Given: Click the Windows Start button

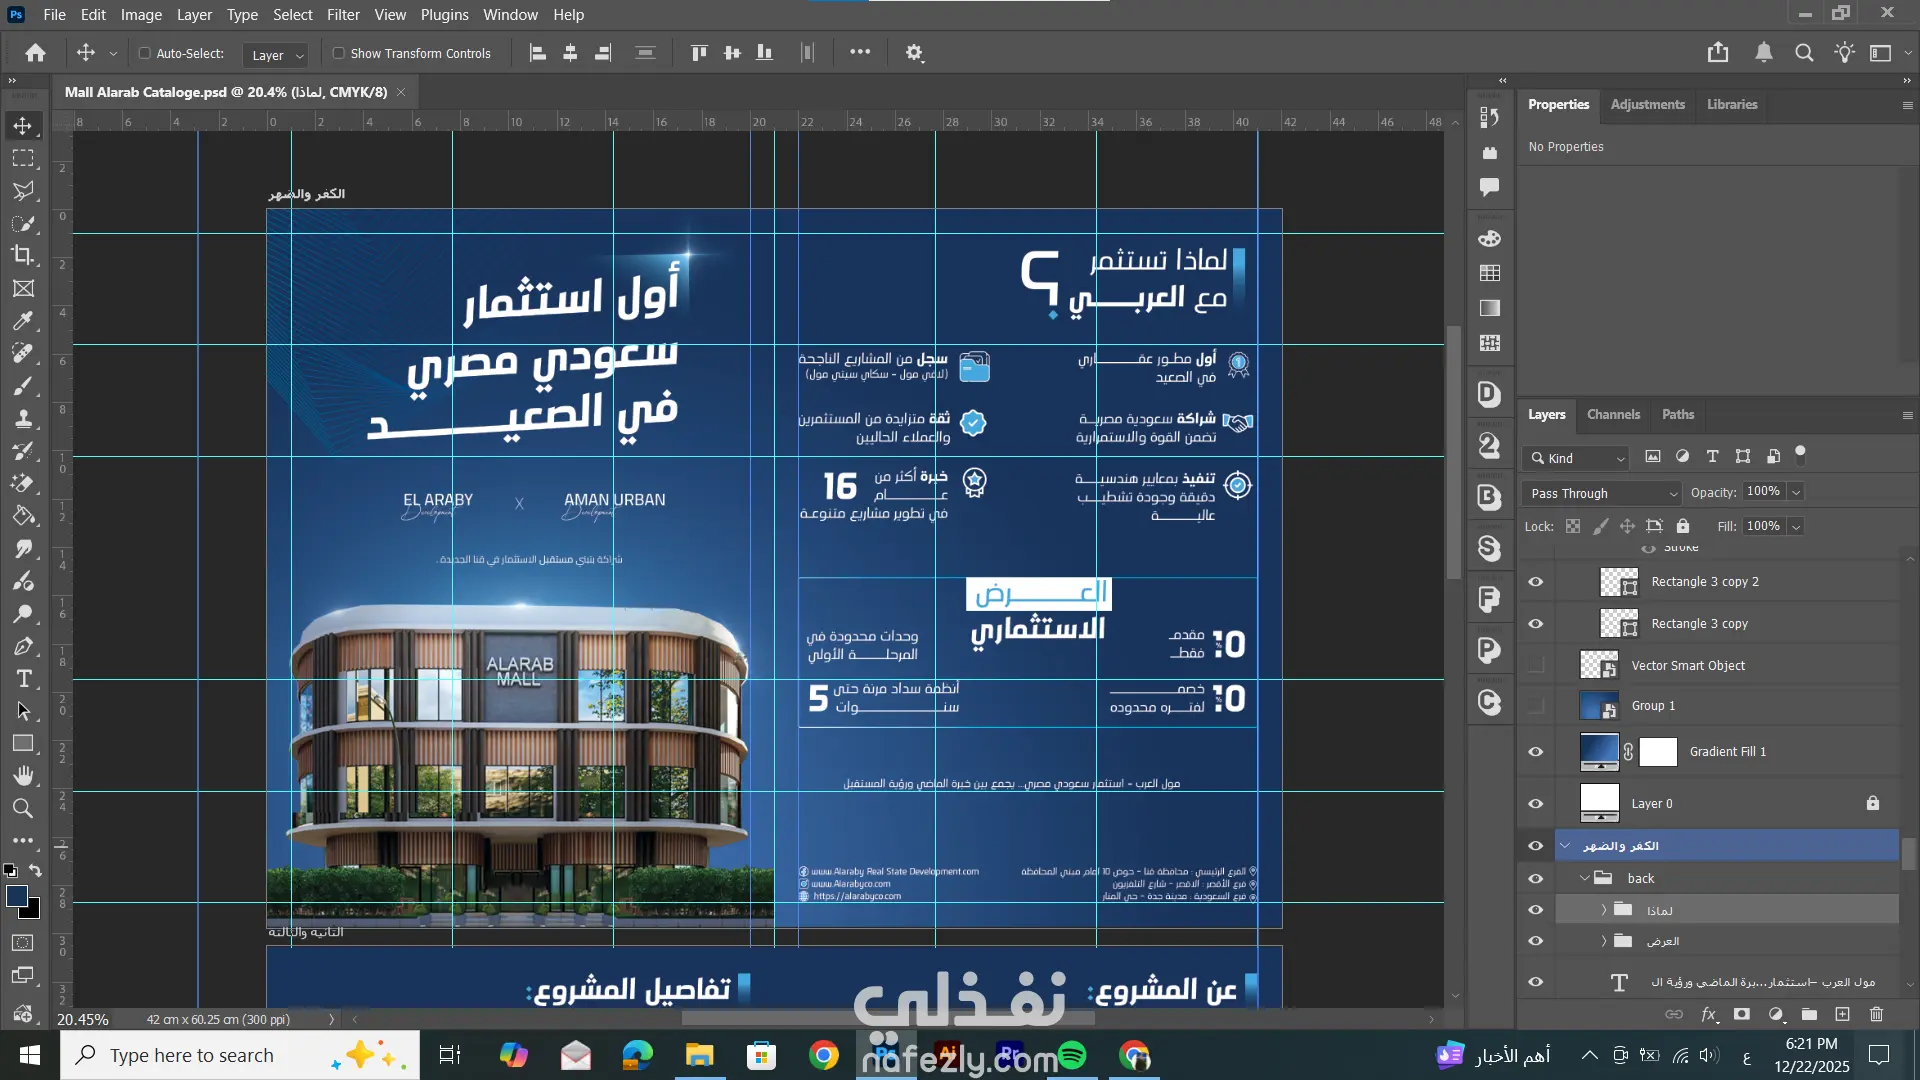Looking at the screenshot, I should pyautogui.click(x=29, y=1055).
